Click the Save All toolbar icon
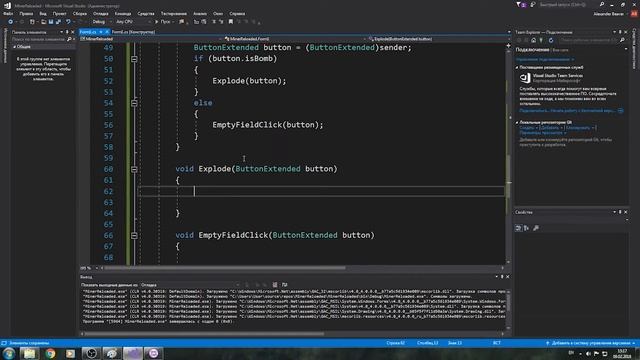 (x=58, y=22)
